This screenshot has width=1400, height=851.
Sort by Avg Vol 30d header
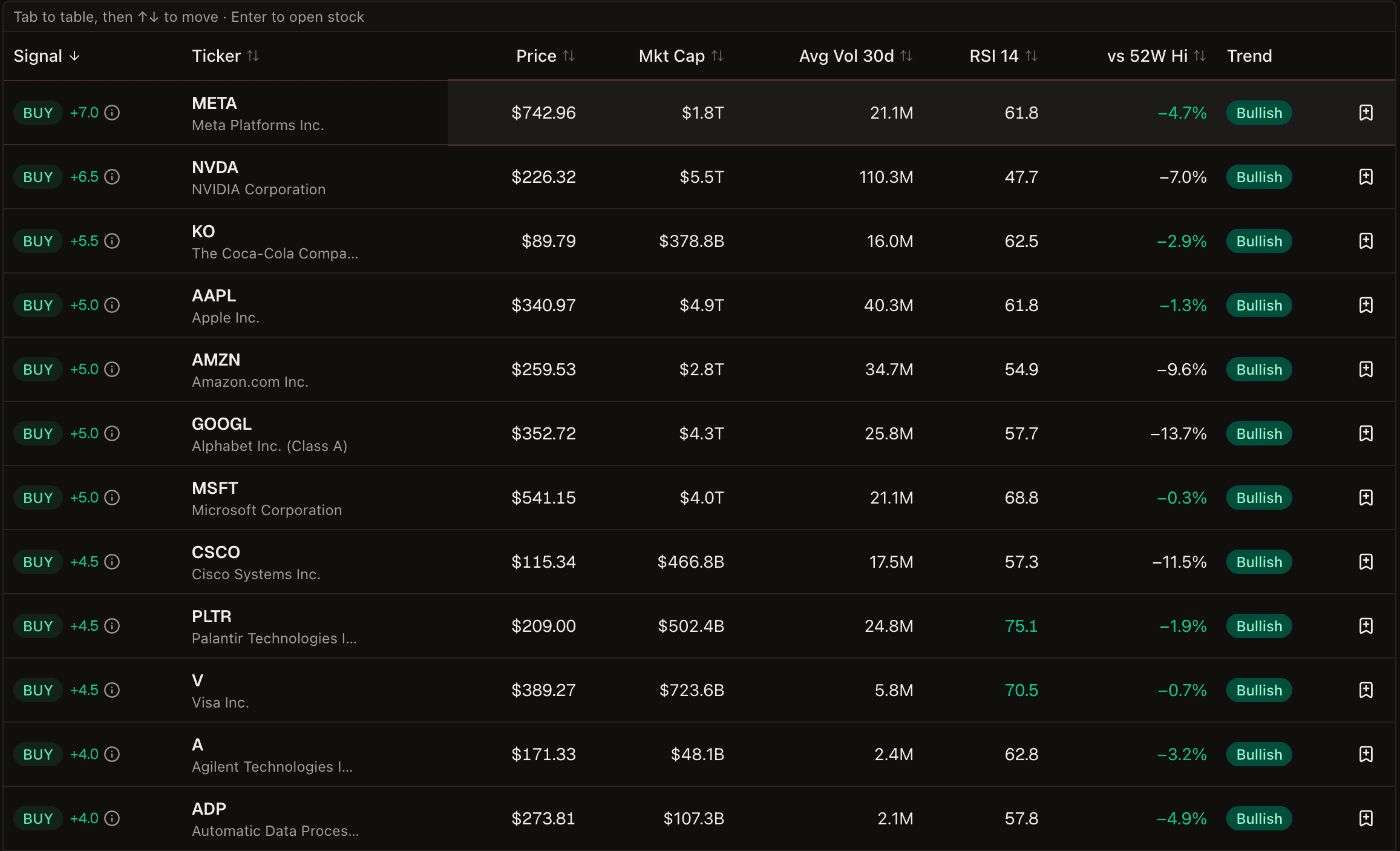pyautogui.click(x=856, y=56)
